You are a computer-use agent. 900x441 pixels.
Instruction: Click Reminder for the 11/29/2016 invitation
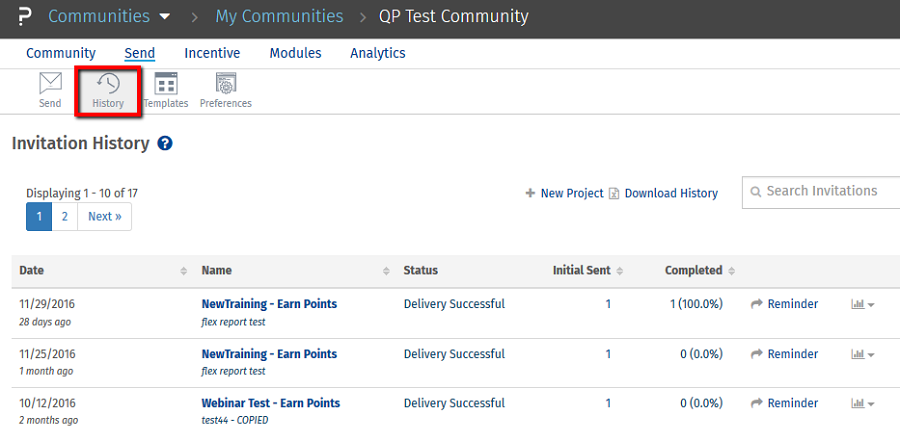(784, 304)
